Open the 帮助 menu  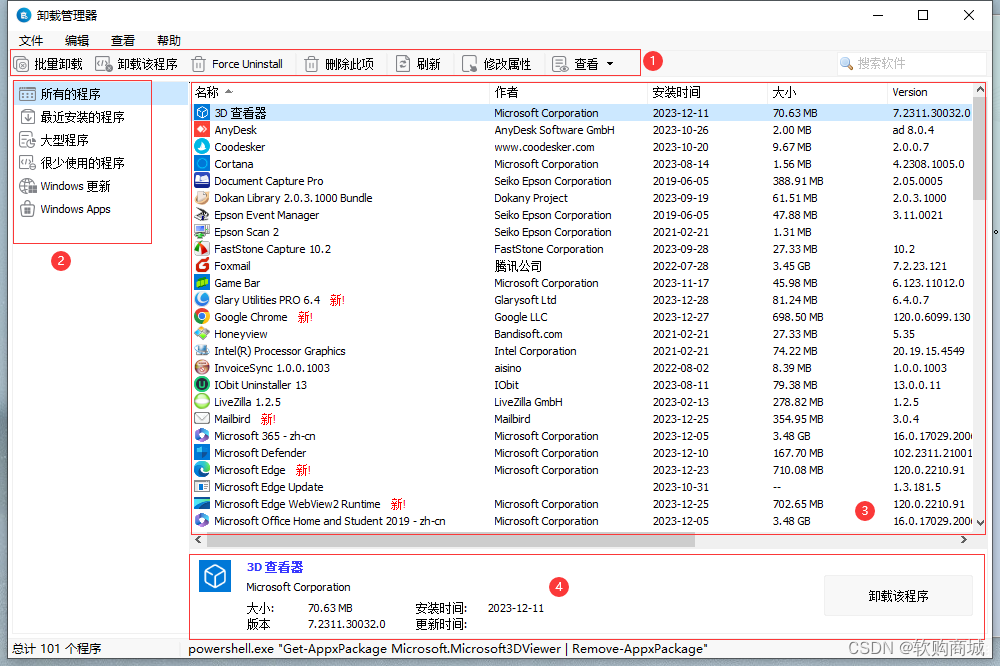[168, 40]
